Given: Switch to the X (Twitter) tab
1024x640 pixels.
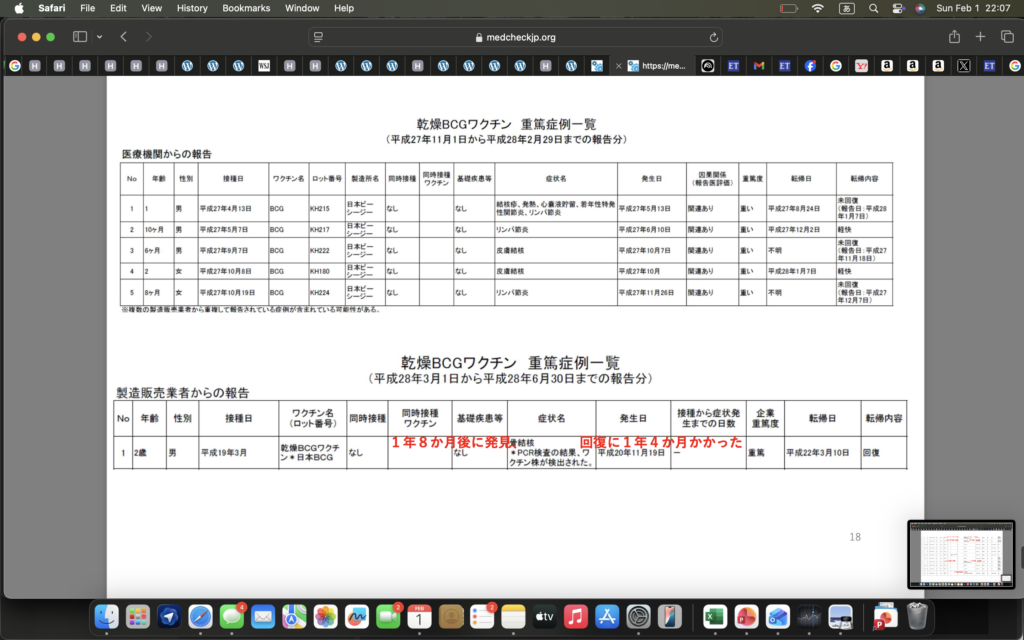Looking at the screenshot, I should tap(963, 66).
